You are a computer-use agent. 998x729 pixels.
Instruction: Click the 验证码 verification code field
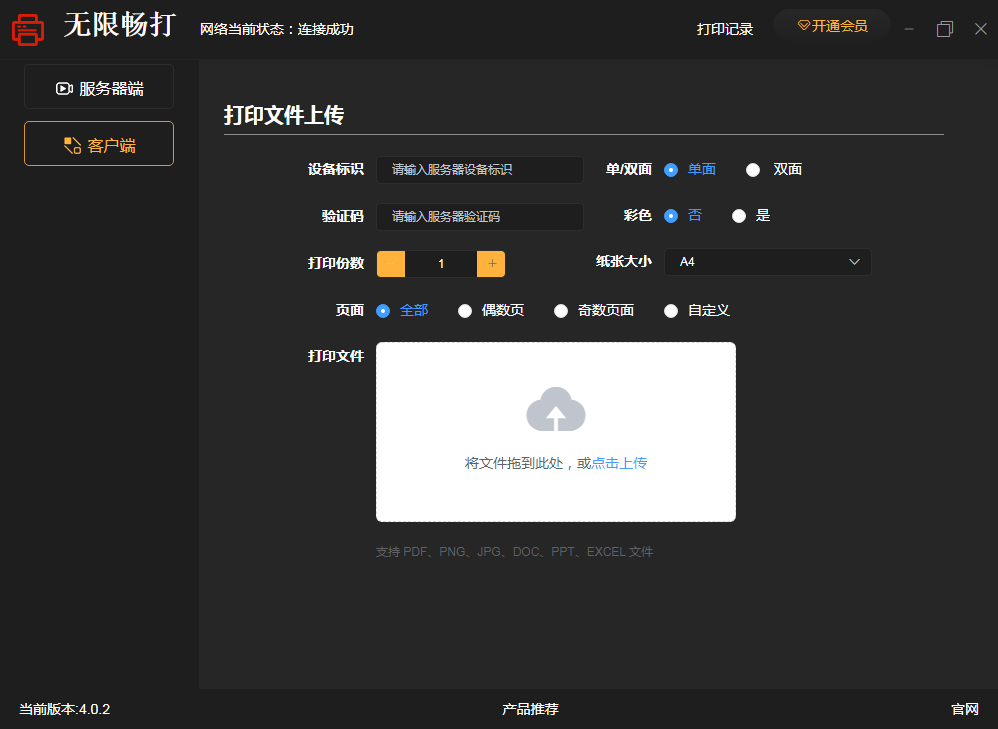click(479, 216)
